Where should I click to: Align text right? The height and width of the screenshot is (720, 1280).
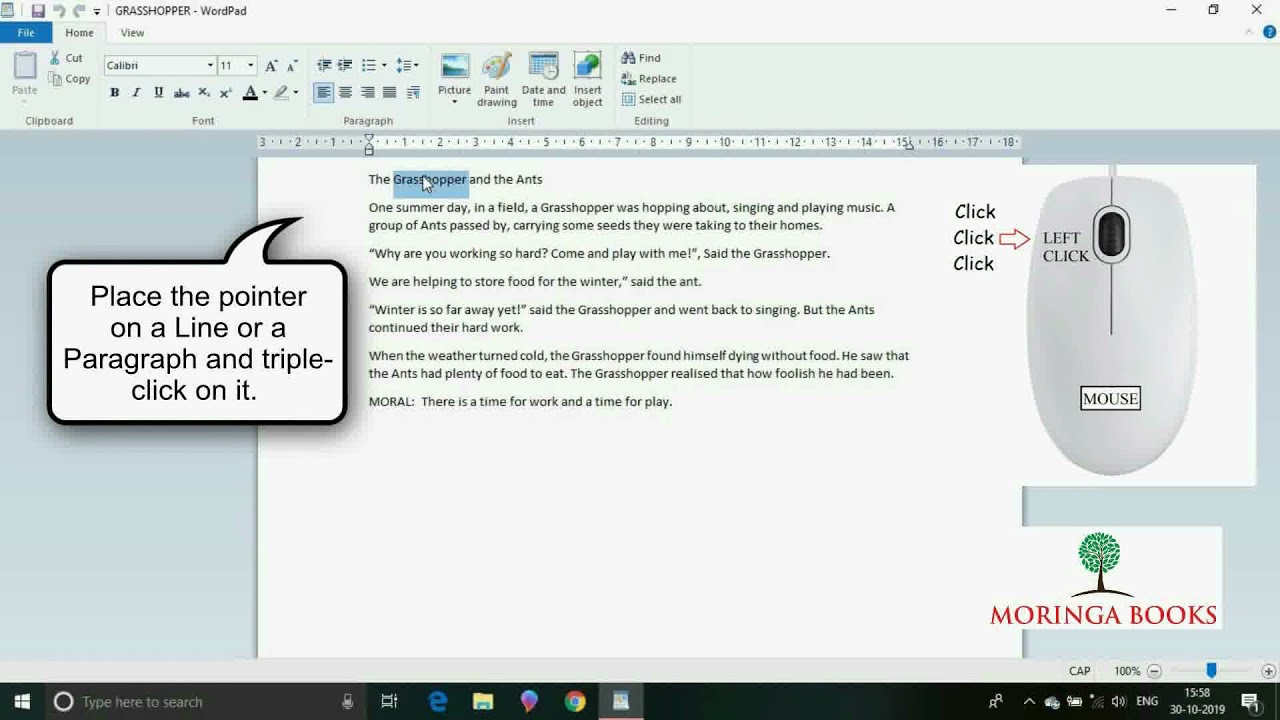367,93
